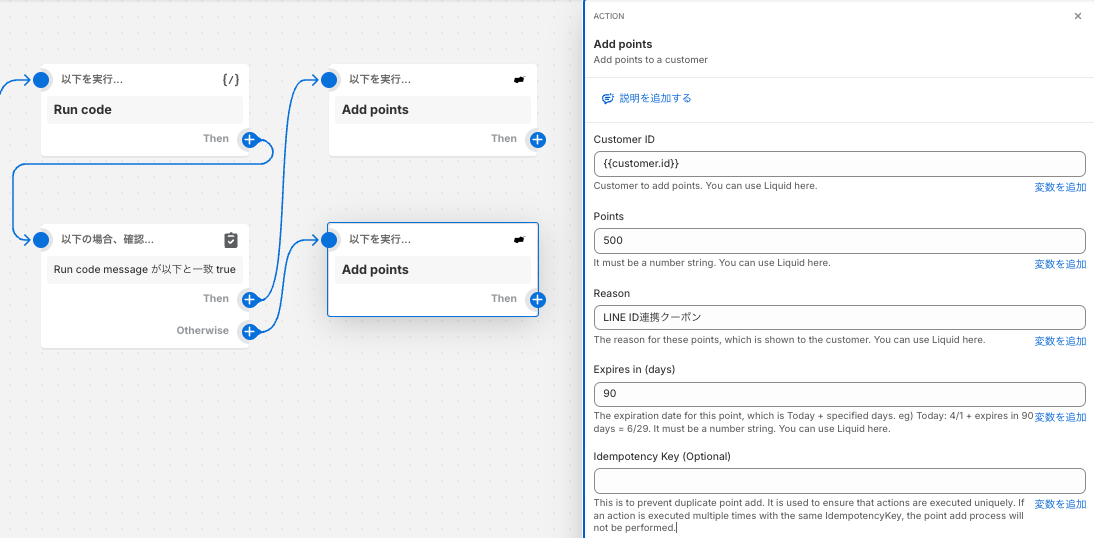Click the clipboard check icon on the condition step
The width and height of the screenshot is (1094, 538).
(231, 240)
